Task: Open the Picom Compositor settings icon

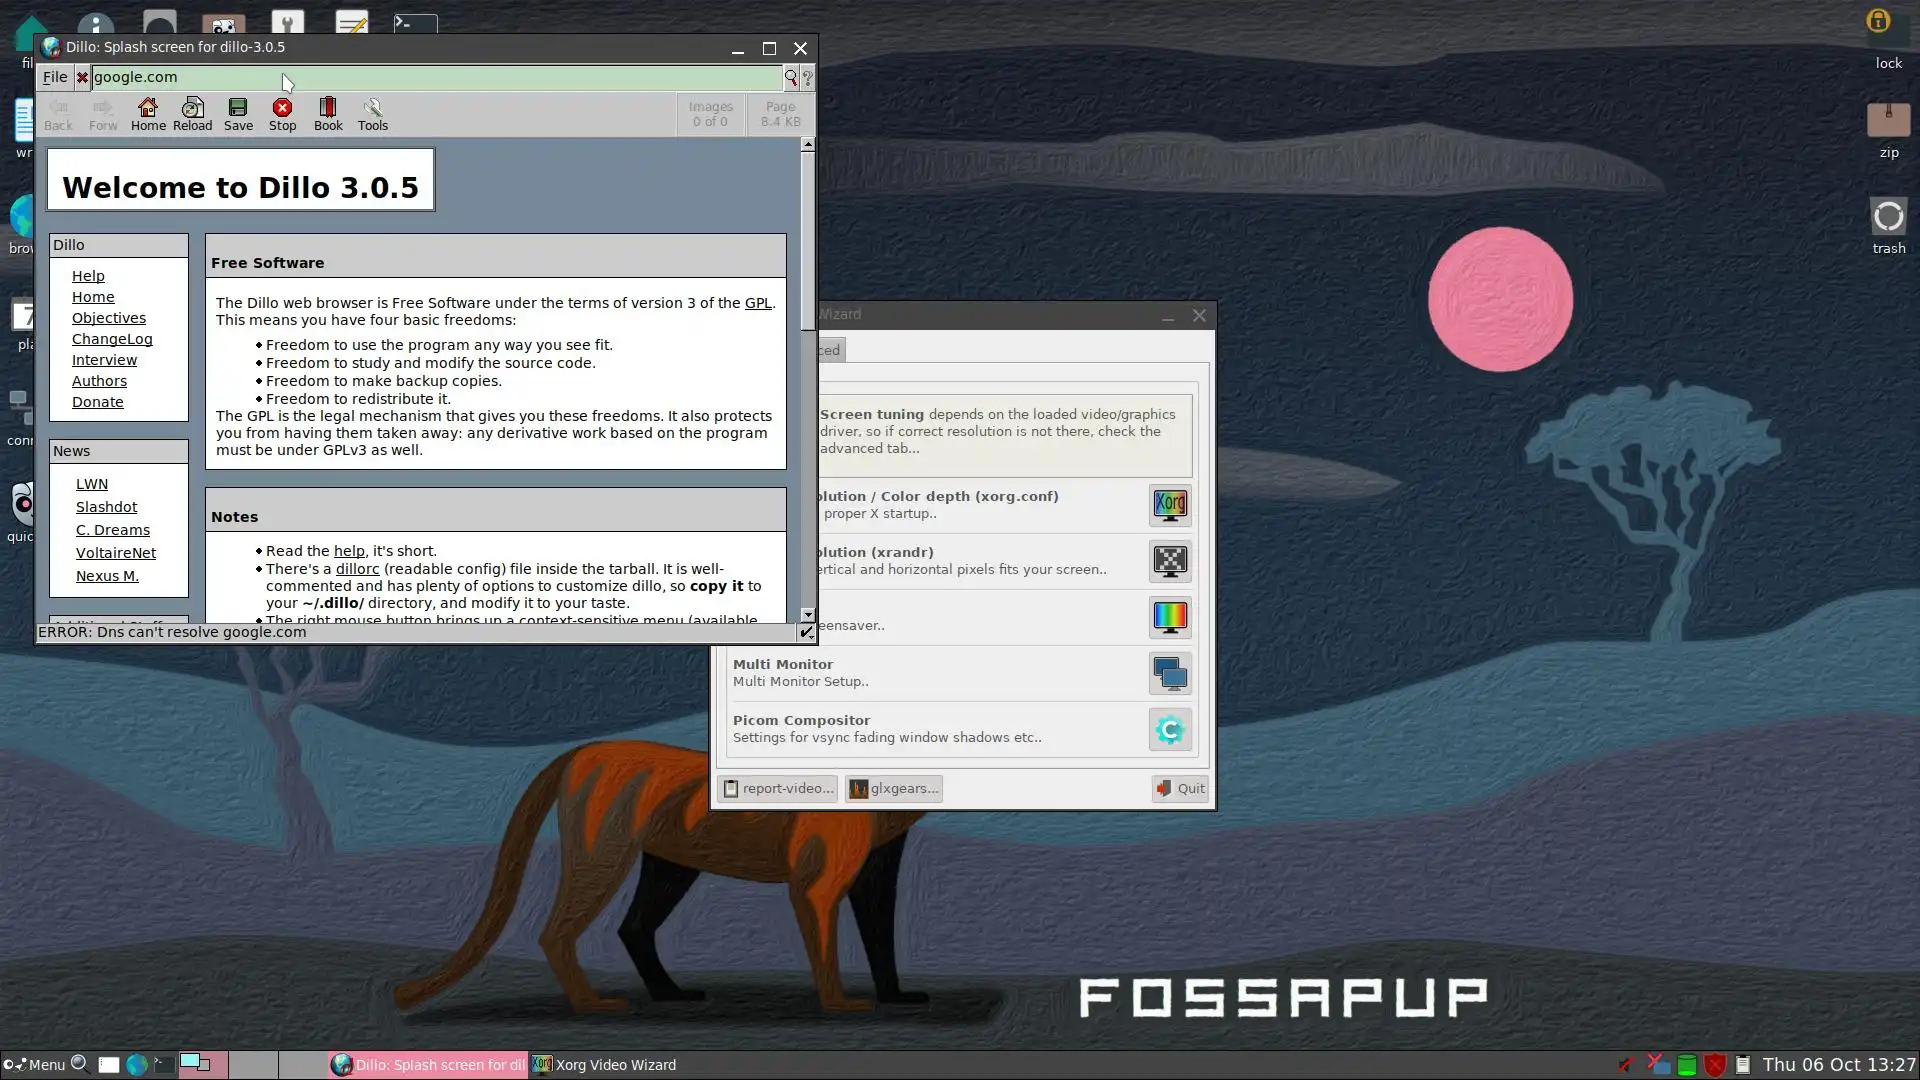Action: [x=1169, y=729]
